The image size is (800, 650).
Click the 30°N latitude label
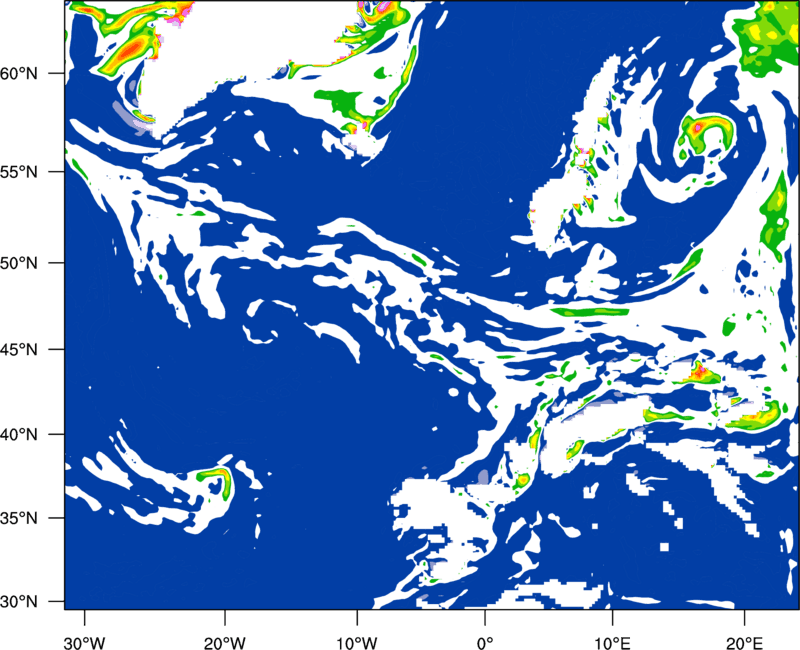[19, 602]
